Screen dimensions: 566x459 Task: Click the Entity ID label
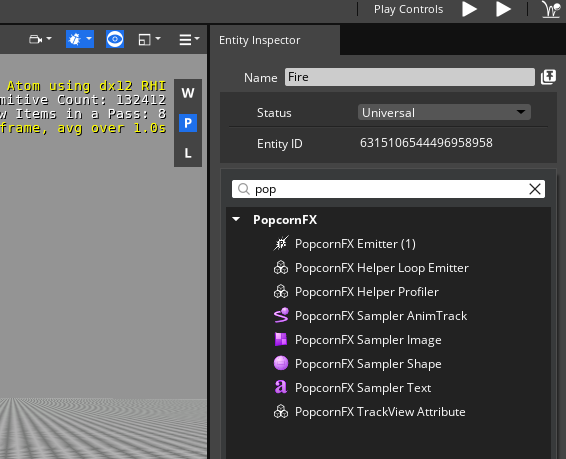point(279,144)
